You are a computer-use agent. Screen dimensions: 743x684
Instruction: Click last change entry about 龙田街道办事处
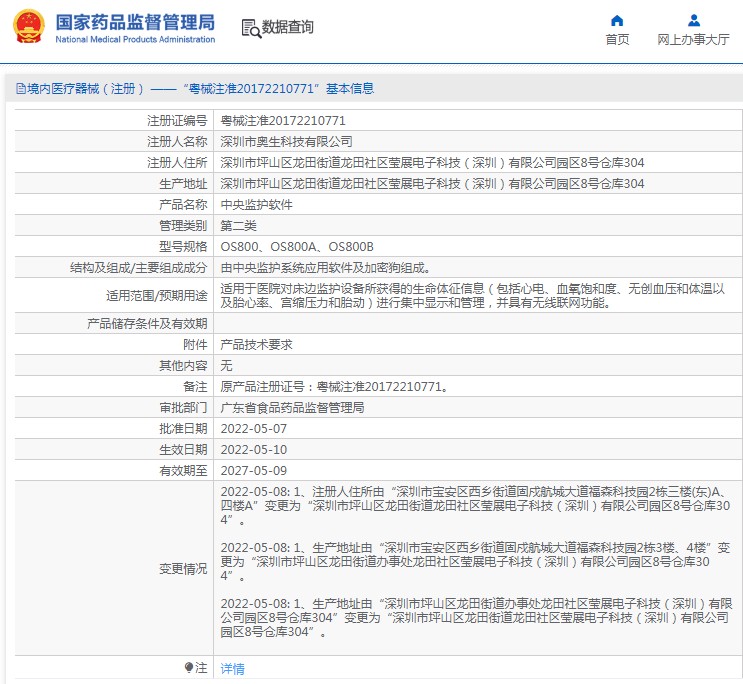[476, 618]
